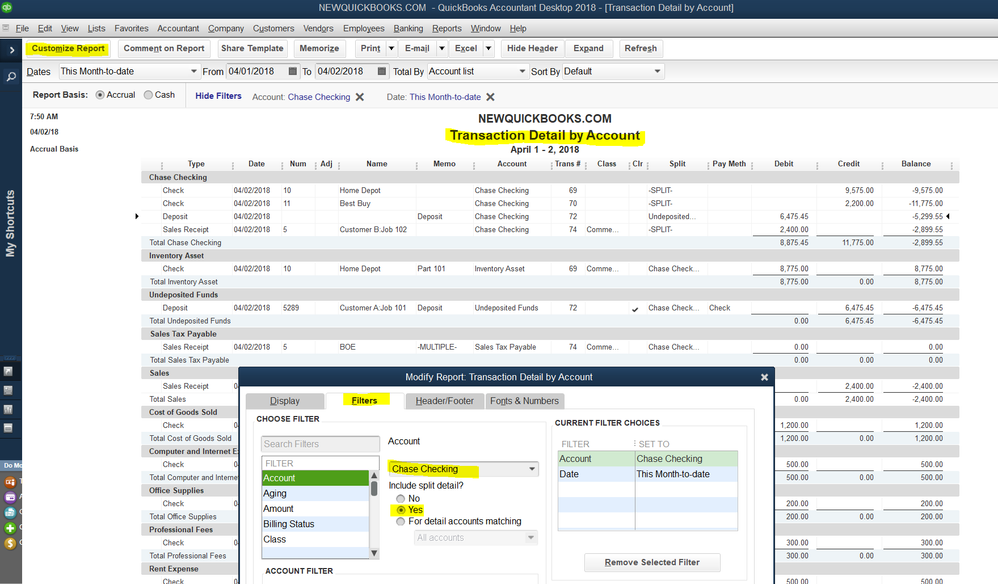
Task: Click the calendar icon beside the From date
Action: tap(292, 72)
